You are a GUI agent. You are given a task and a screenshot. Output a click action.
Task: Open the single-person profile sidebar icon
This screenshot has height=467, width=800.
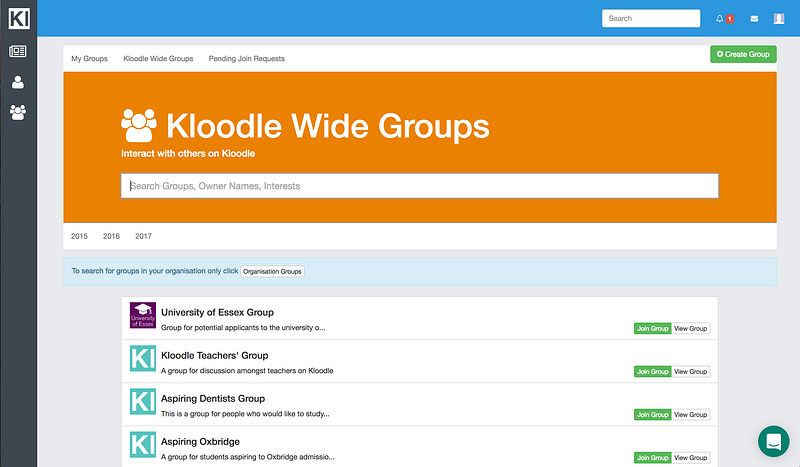tap(18, 82)
